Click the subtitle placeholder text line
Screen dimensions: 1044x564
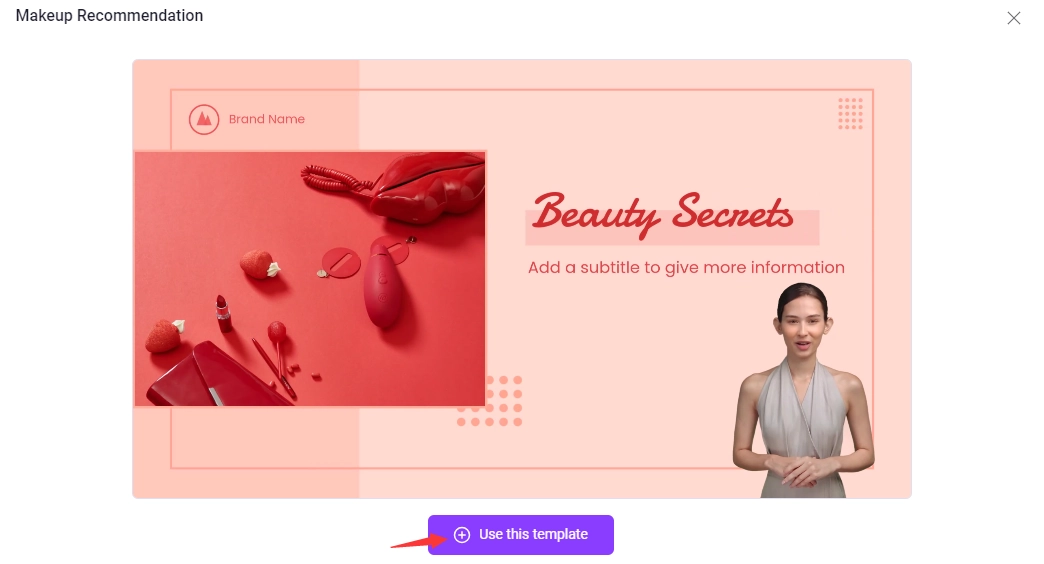(686, 268)
